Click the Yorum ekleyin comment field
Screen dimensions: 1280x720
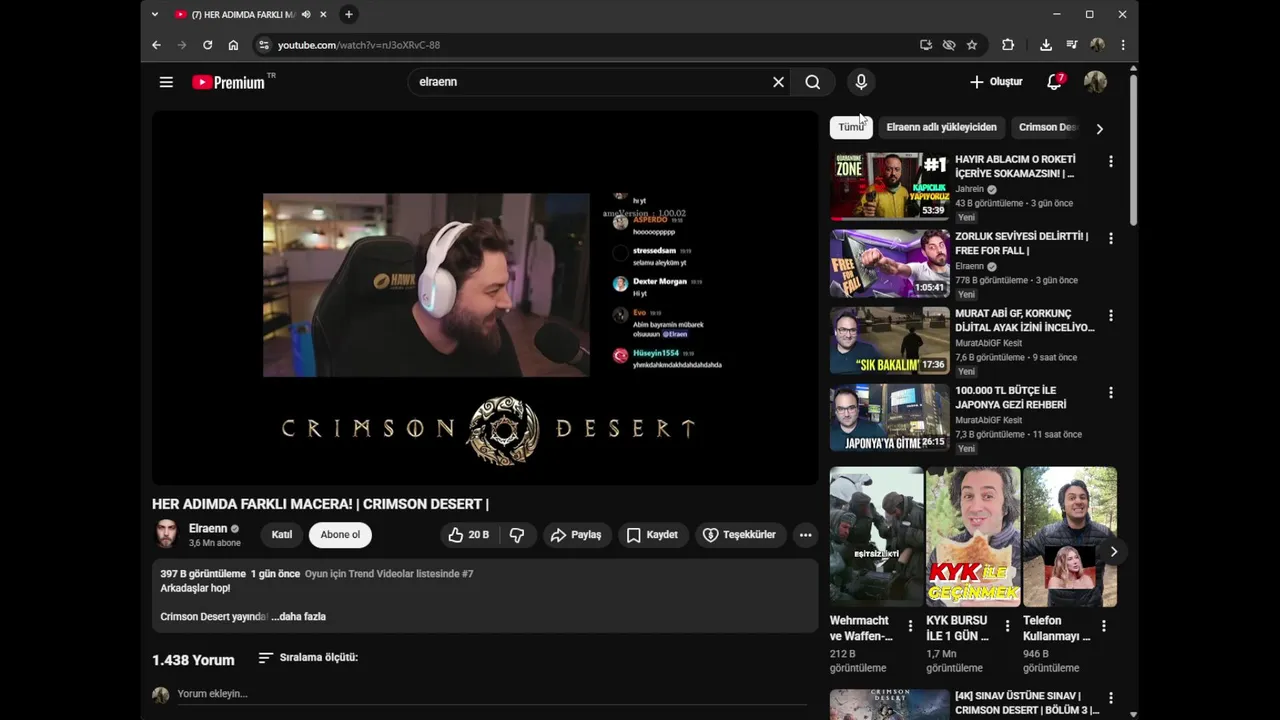[490, 694]
